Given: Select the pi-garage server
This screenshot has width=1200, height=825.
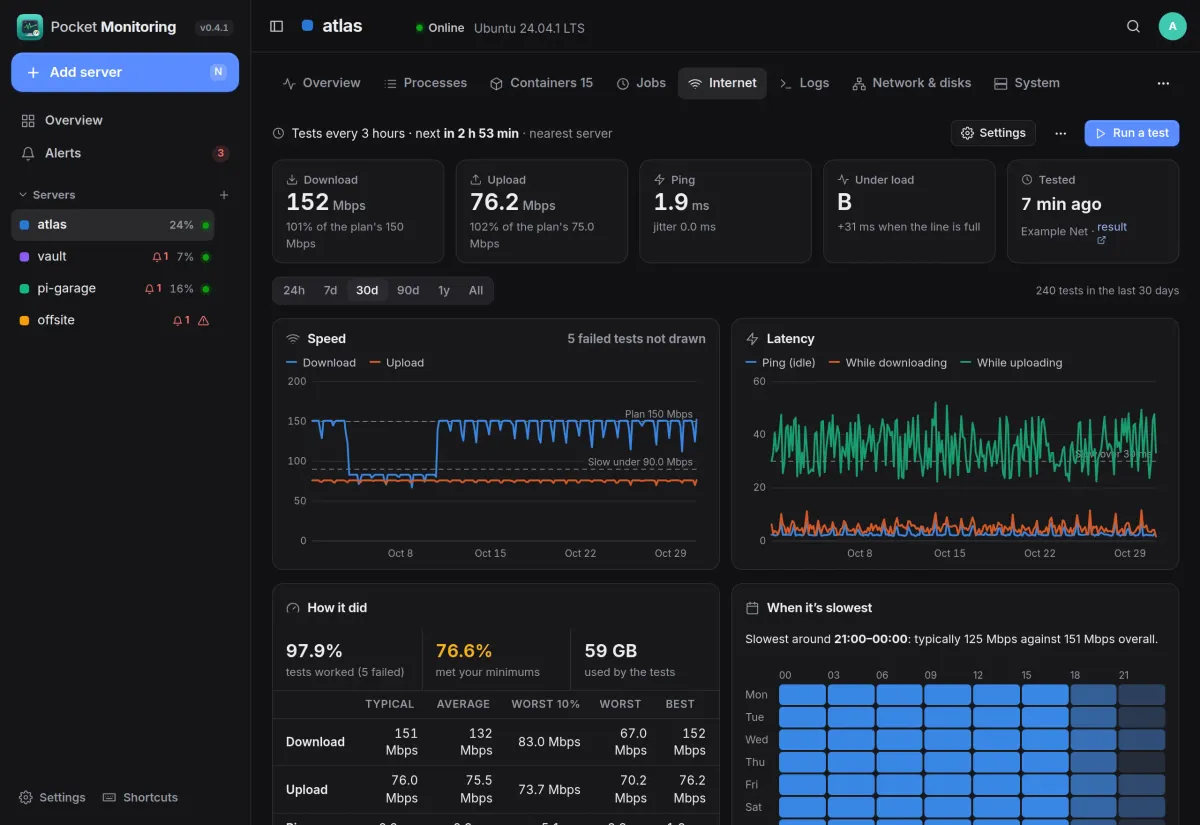Looking at the screenshot, I should point(113,289).
